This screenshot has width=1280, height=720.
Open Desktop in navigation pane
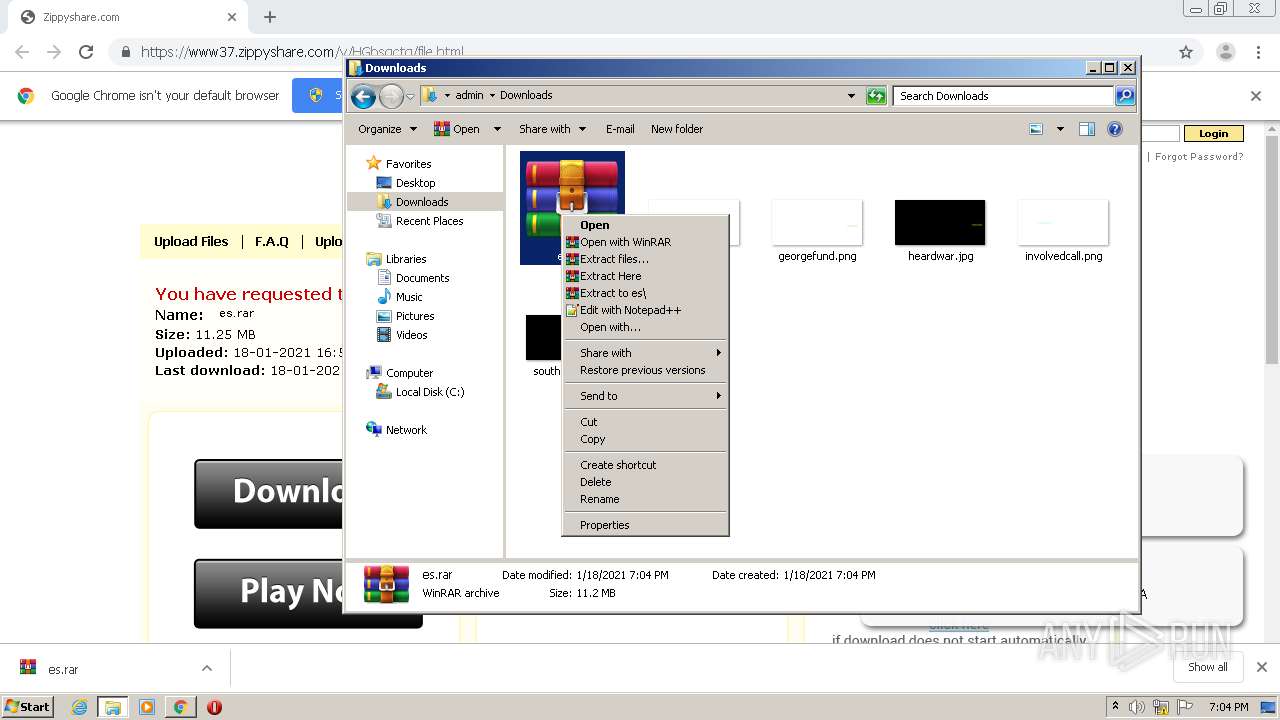415,183
